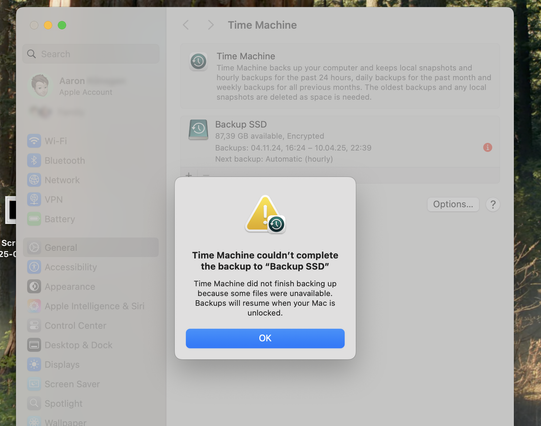Open Time Machine Options

click(x=453, y=204)
